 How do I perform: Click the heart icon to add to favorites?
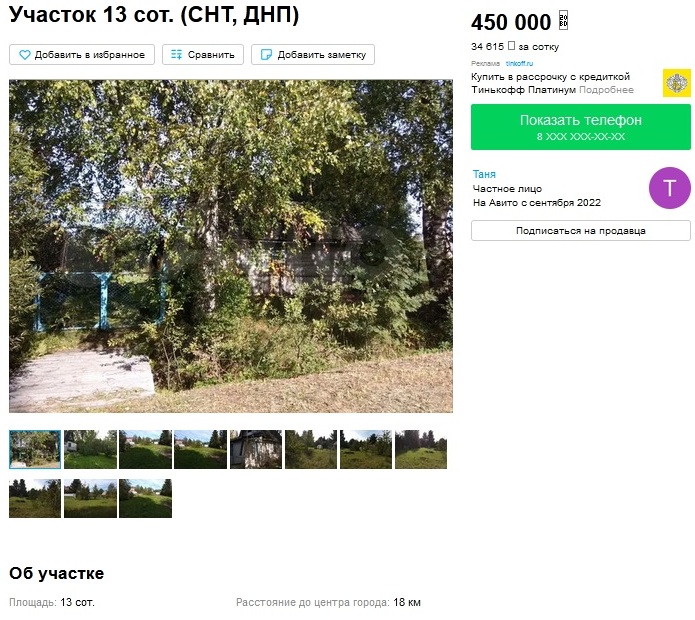tap(25, 55)
